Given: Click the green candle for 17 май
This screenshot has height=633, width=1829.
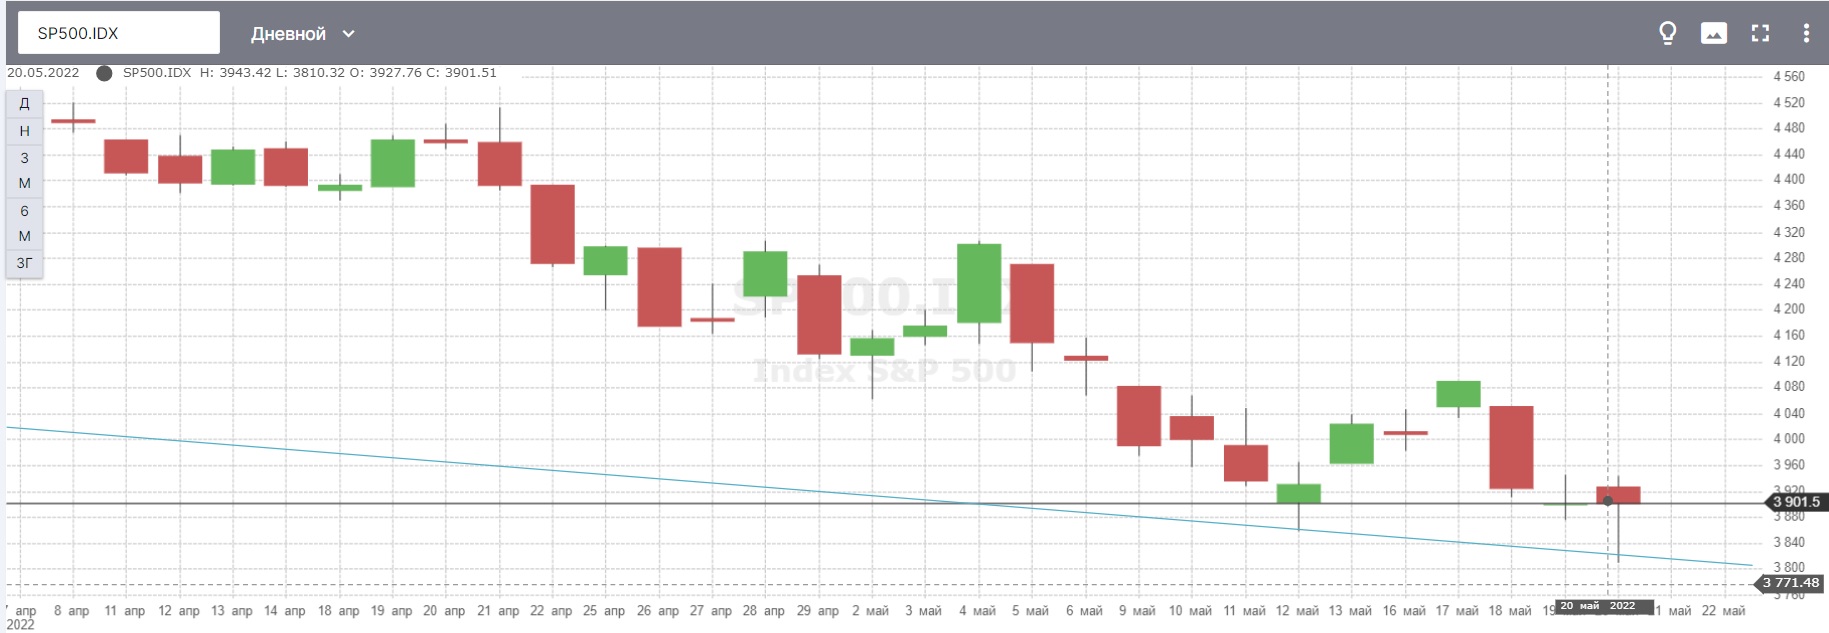Looking at the screenshot, I should pyautogui.click(x=1458, y=394).
